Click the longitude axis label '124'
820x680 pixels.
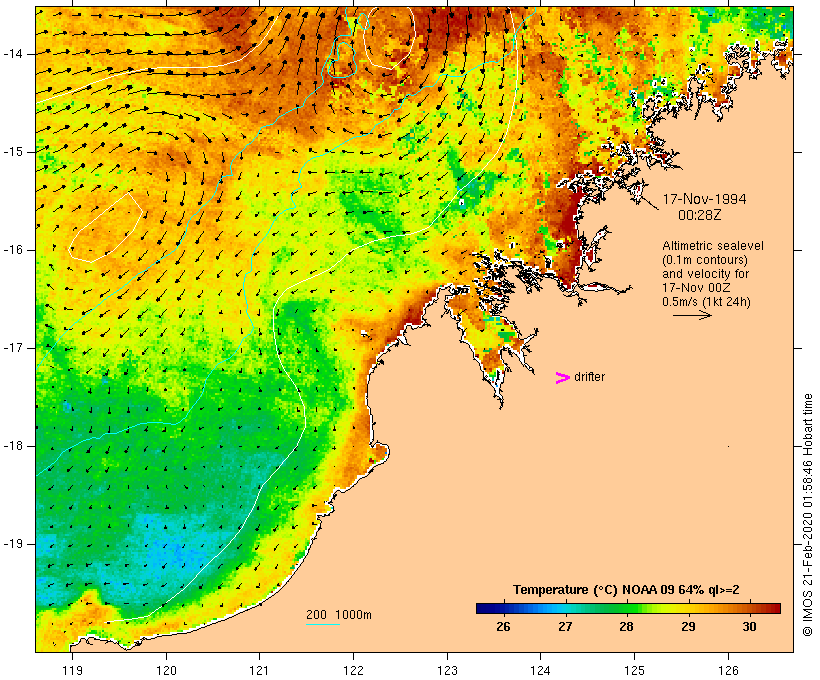541,670
